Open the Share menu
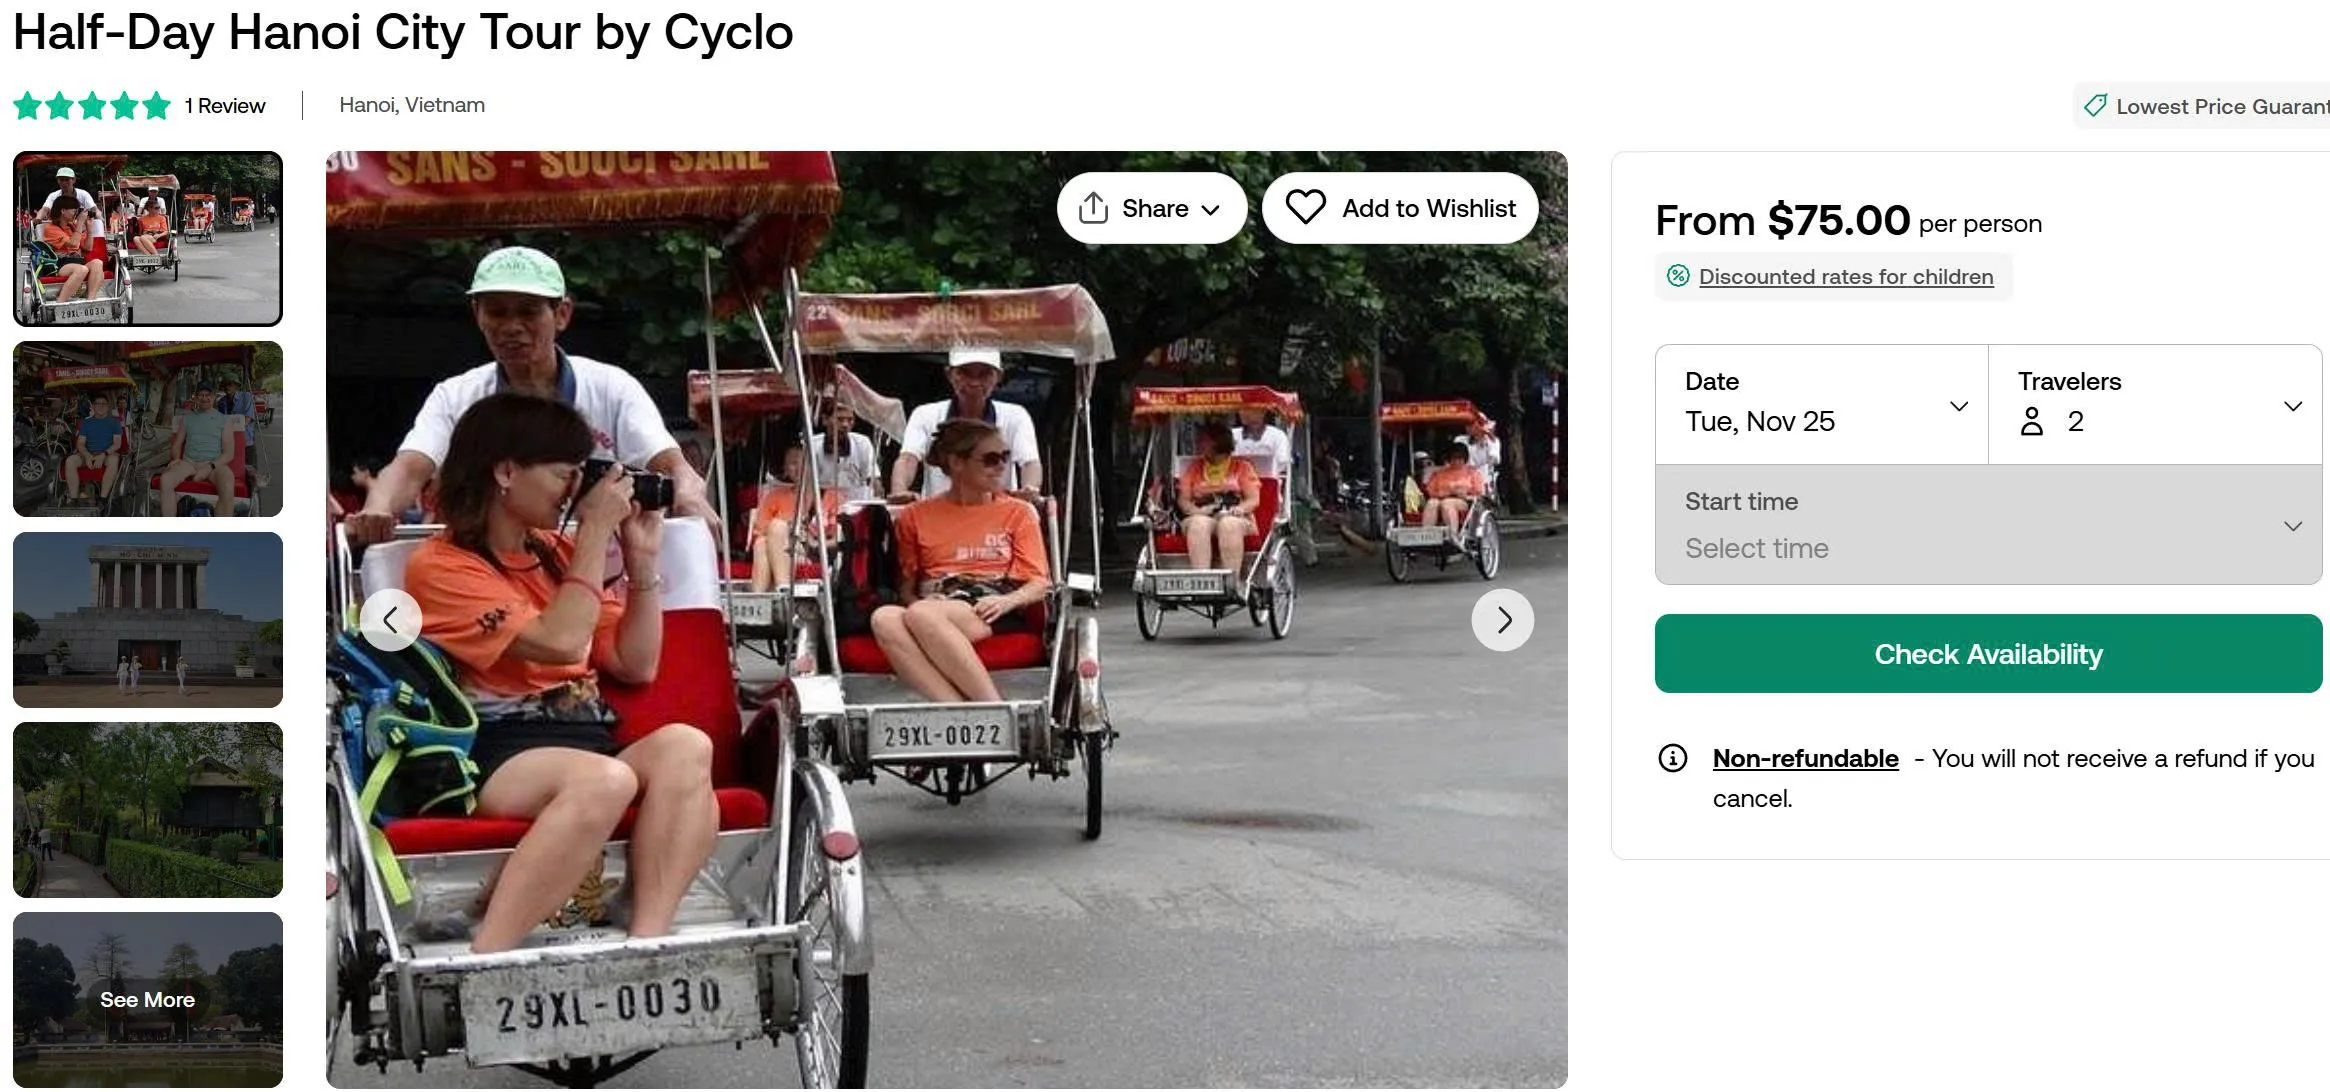Image resolution: width=2330 pixels, height=1092 pixels. (1151, 208)
